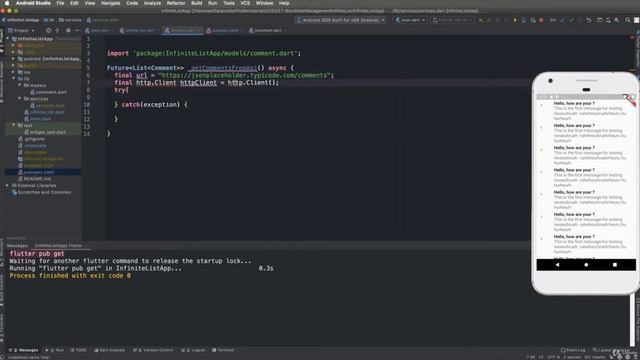
Task: Open the Android Studio app menu
Action: click(33, 3)
